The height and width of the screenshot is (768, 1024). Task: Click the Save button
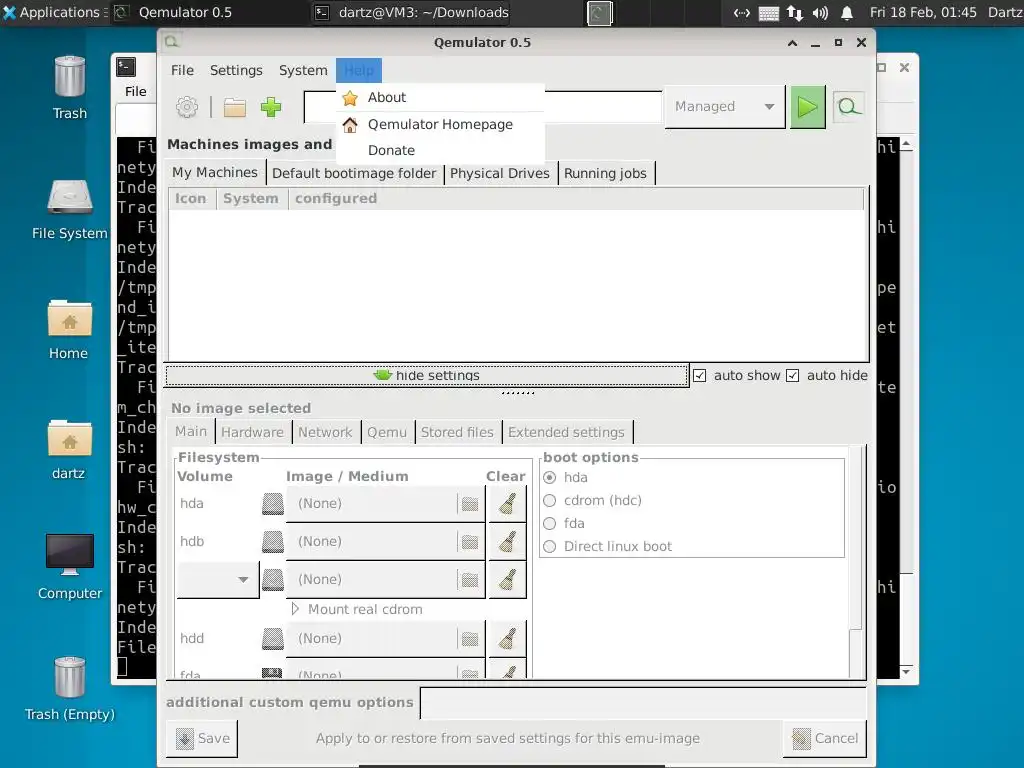click(x=202, y=739)
